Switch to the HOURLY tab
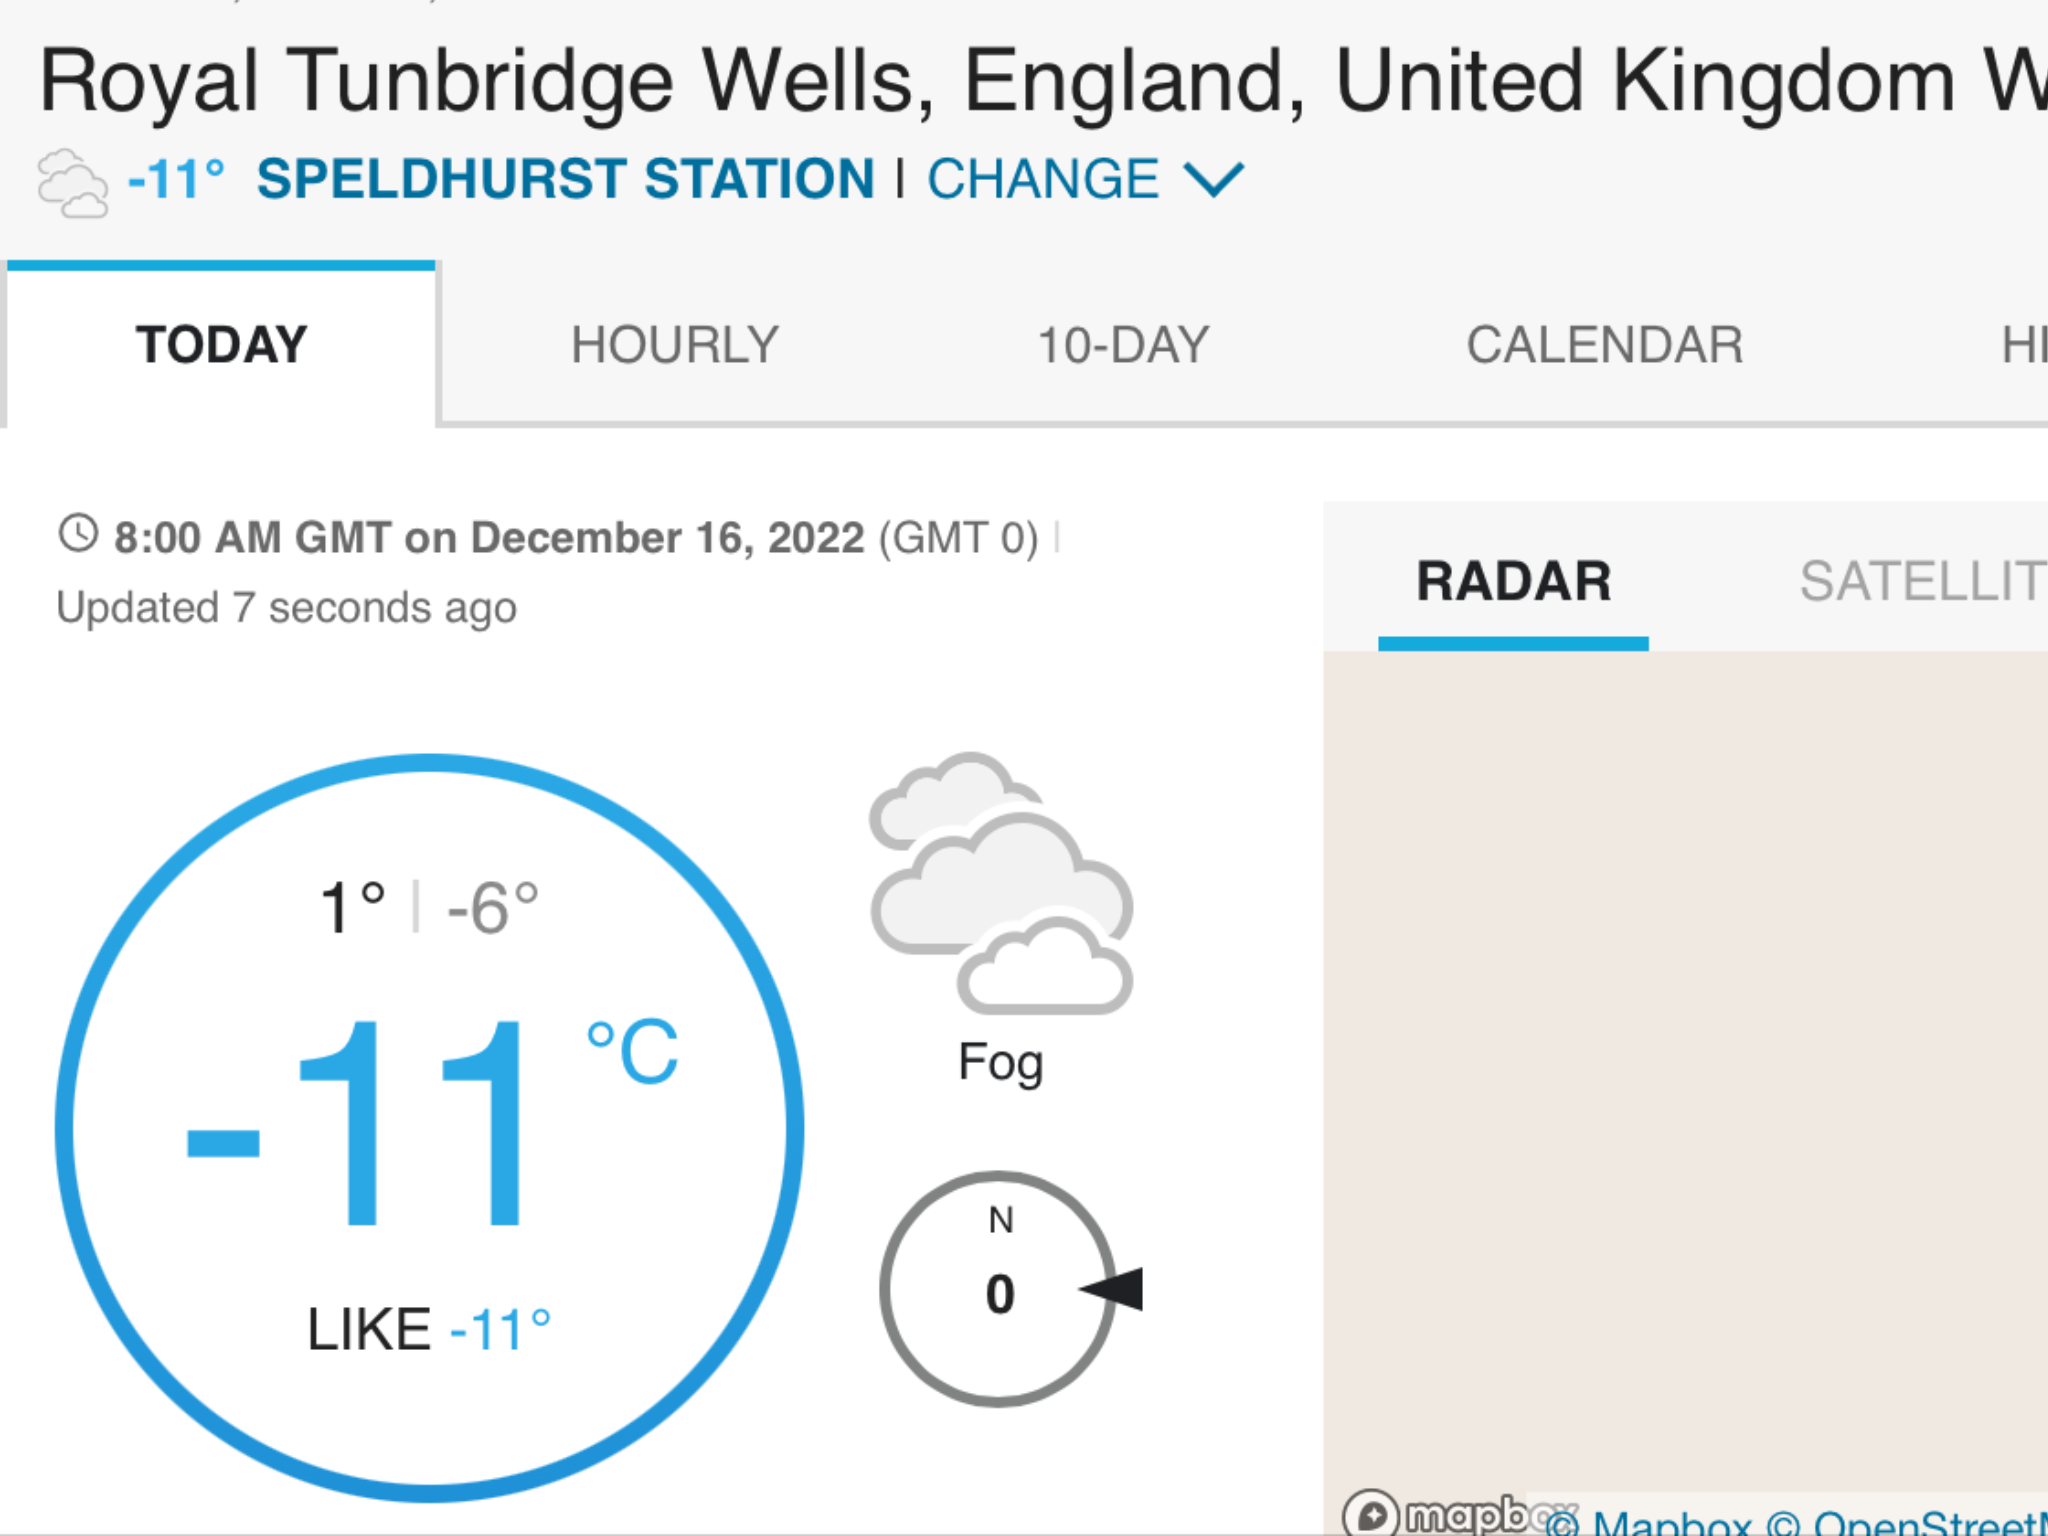Image resolution: width=2048 pixels, height=1536 pixels. 675,345
